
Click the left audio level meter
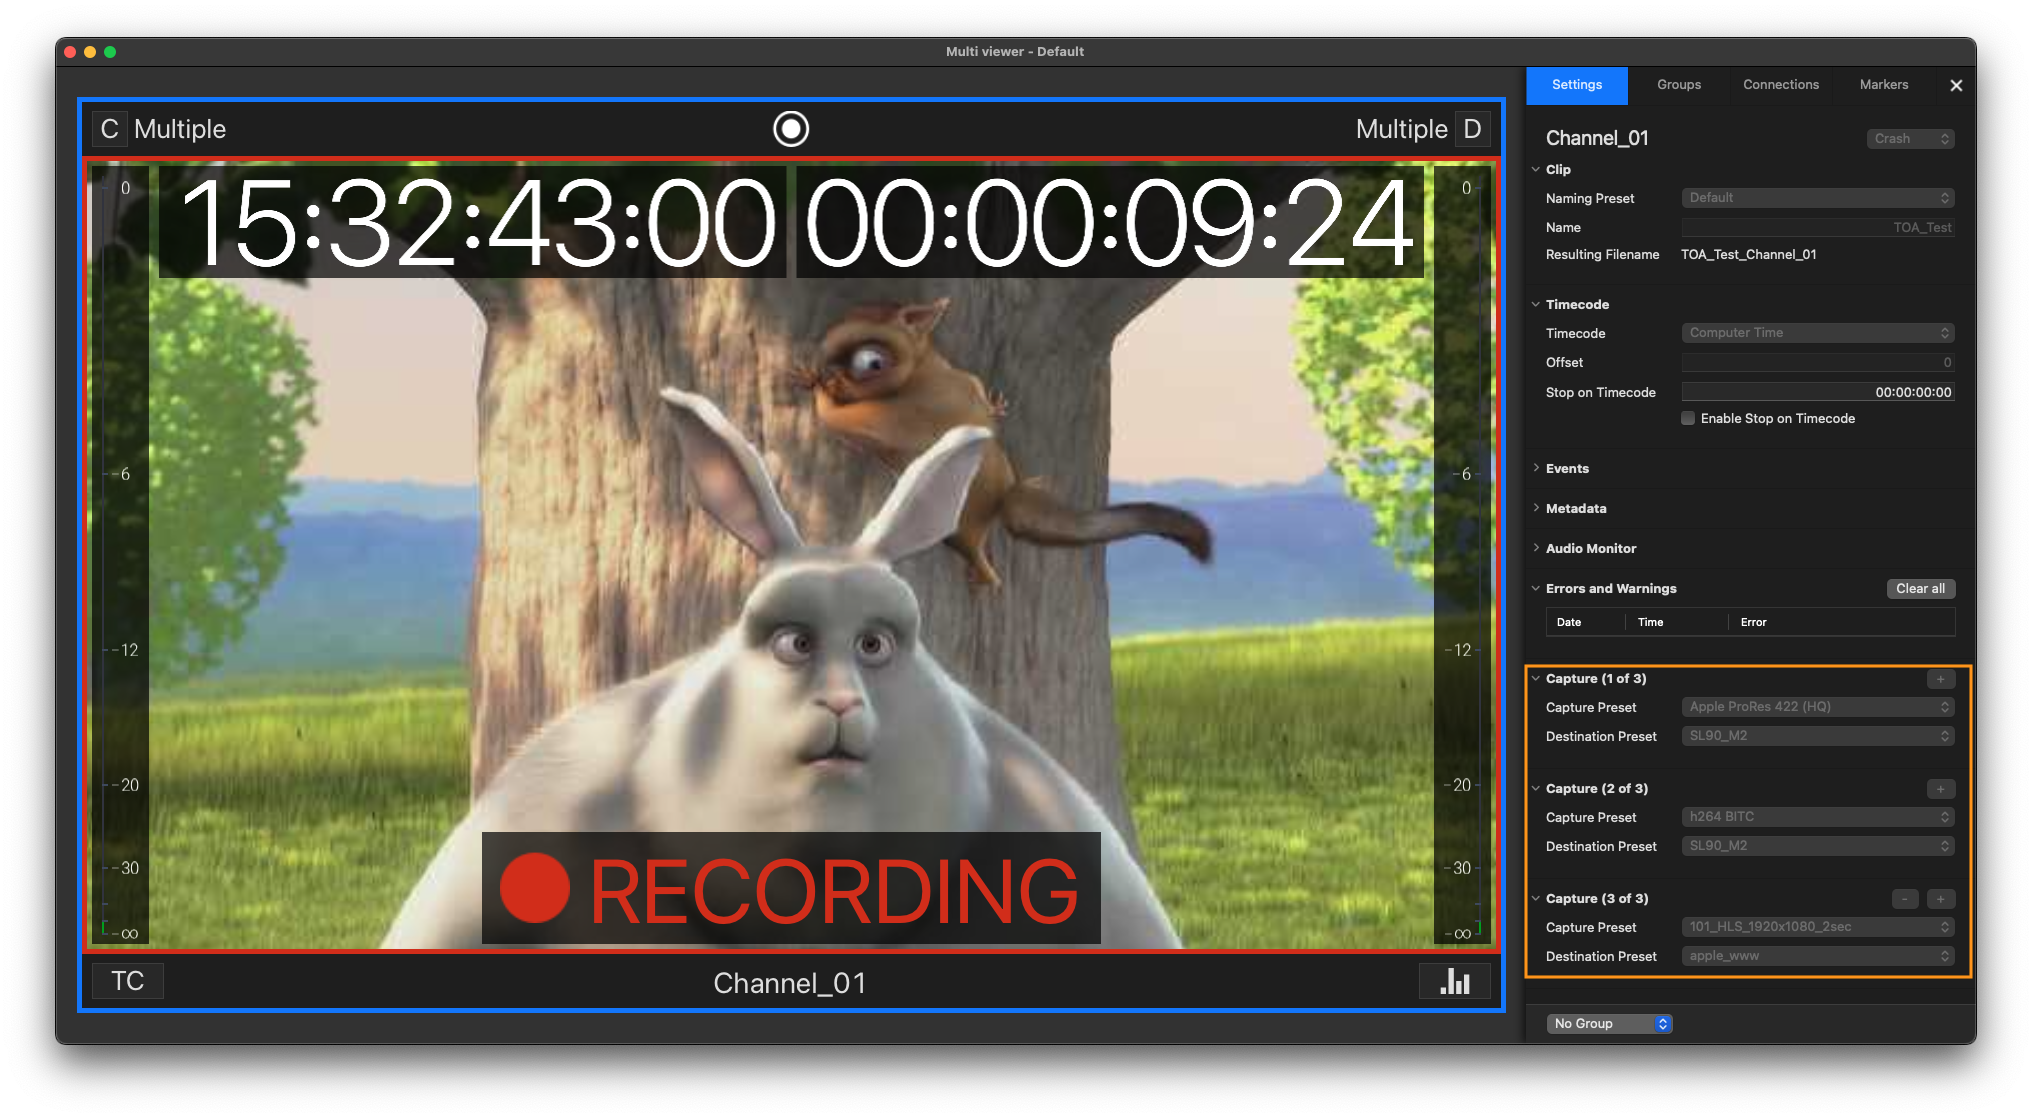tap(120, 556)
